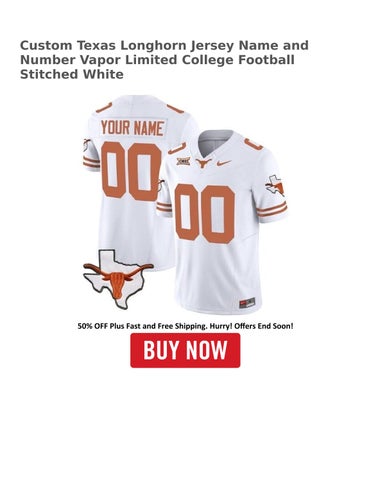Click the orange 00 number on the front jersey

click(205, 213)
